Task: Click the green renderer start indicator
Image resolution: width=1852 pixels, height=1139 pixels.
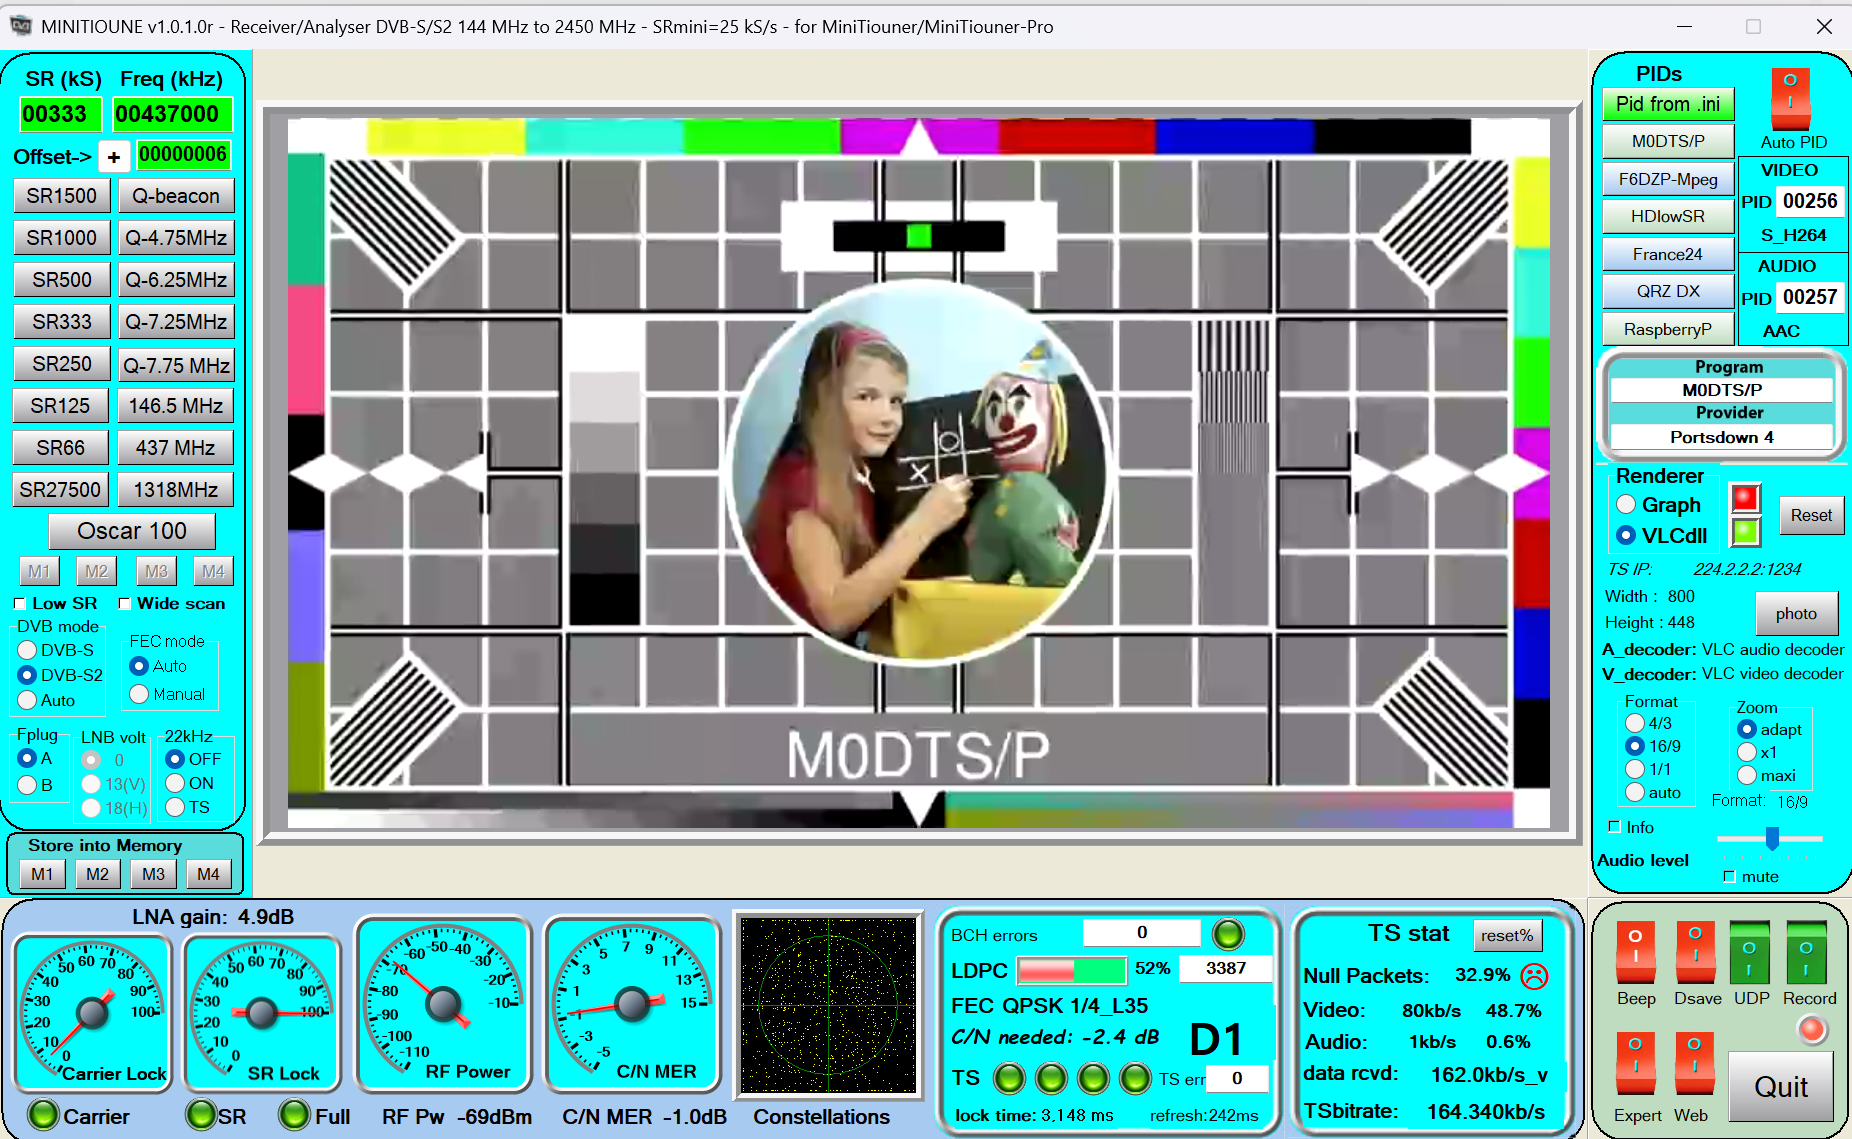Action: tap(1745, 532)
